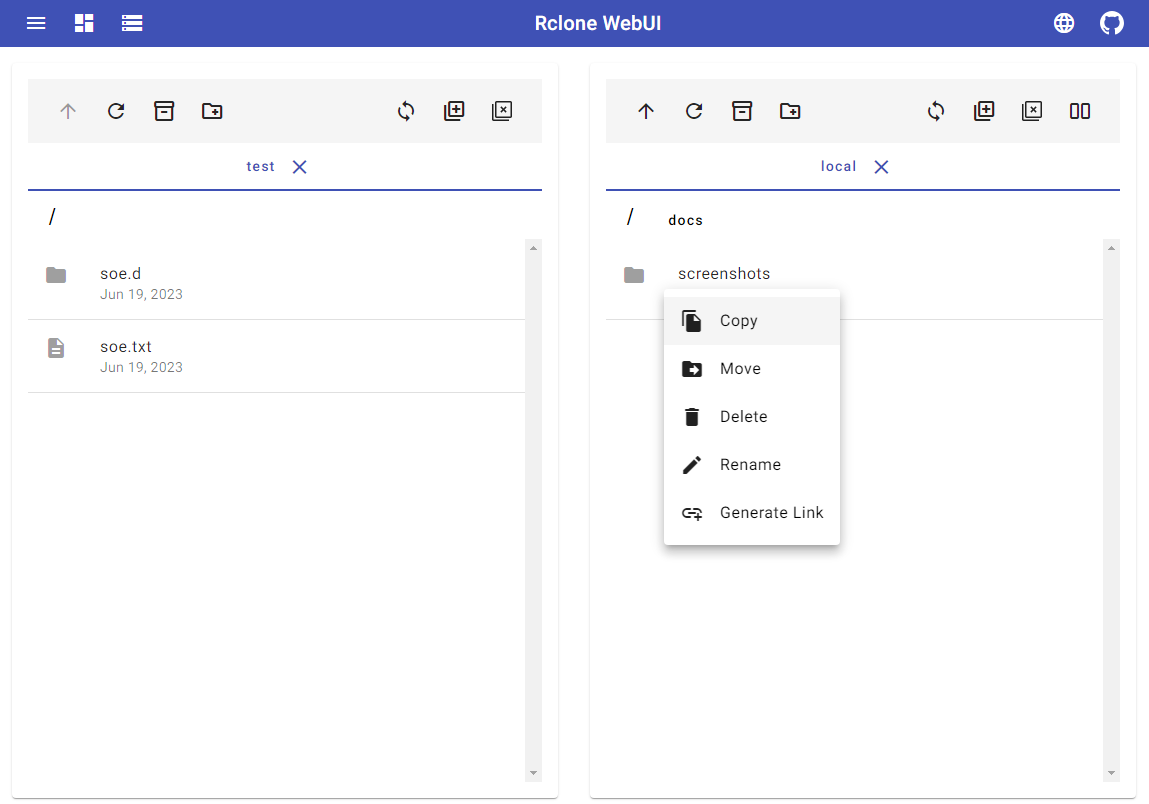Close the local tab with X
Image resolution: width=1149 pixels, height=804 pixels.
(882, 167)
